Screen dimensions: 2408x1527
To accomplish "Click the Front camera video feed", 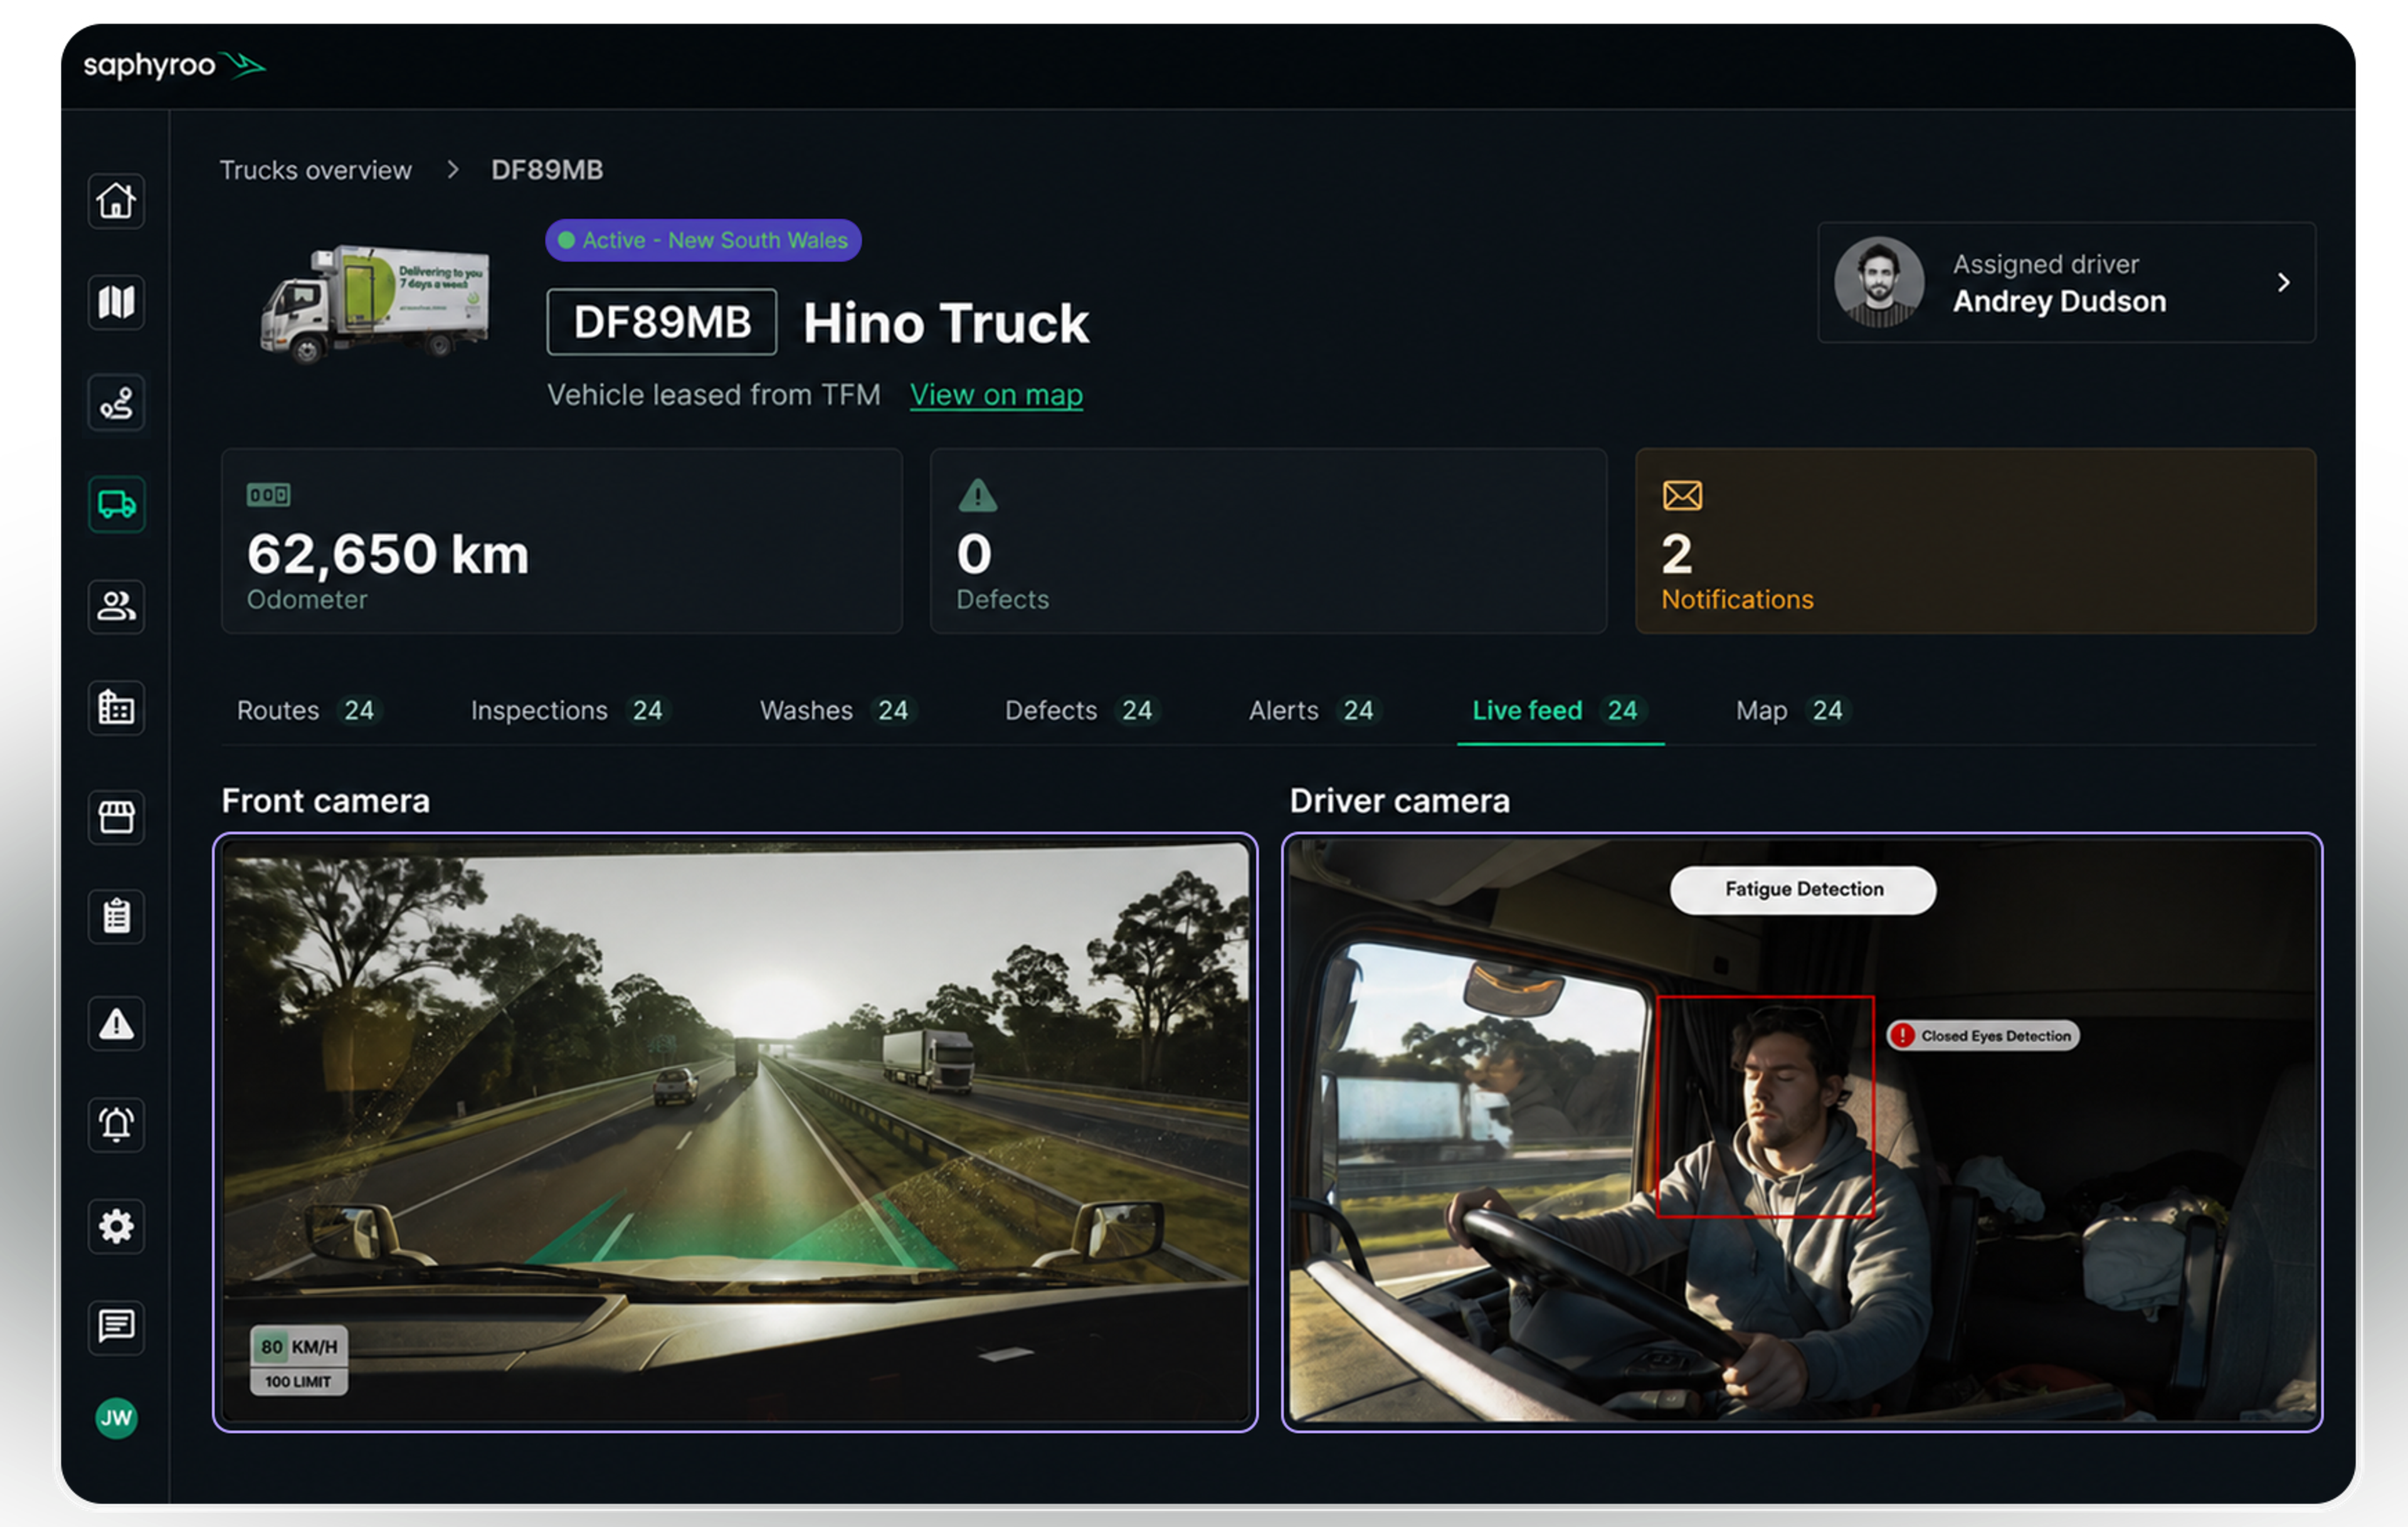I will pos(735,1132).
